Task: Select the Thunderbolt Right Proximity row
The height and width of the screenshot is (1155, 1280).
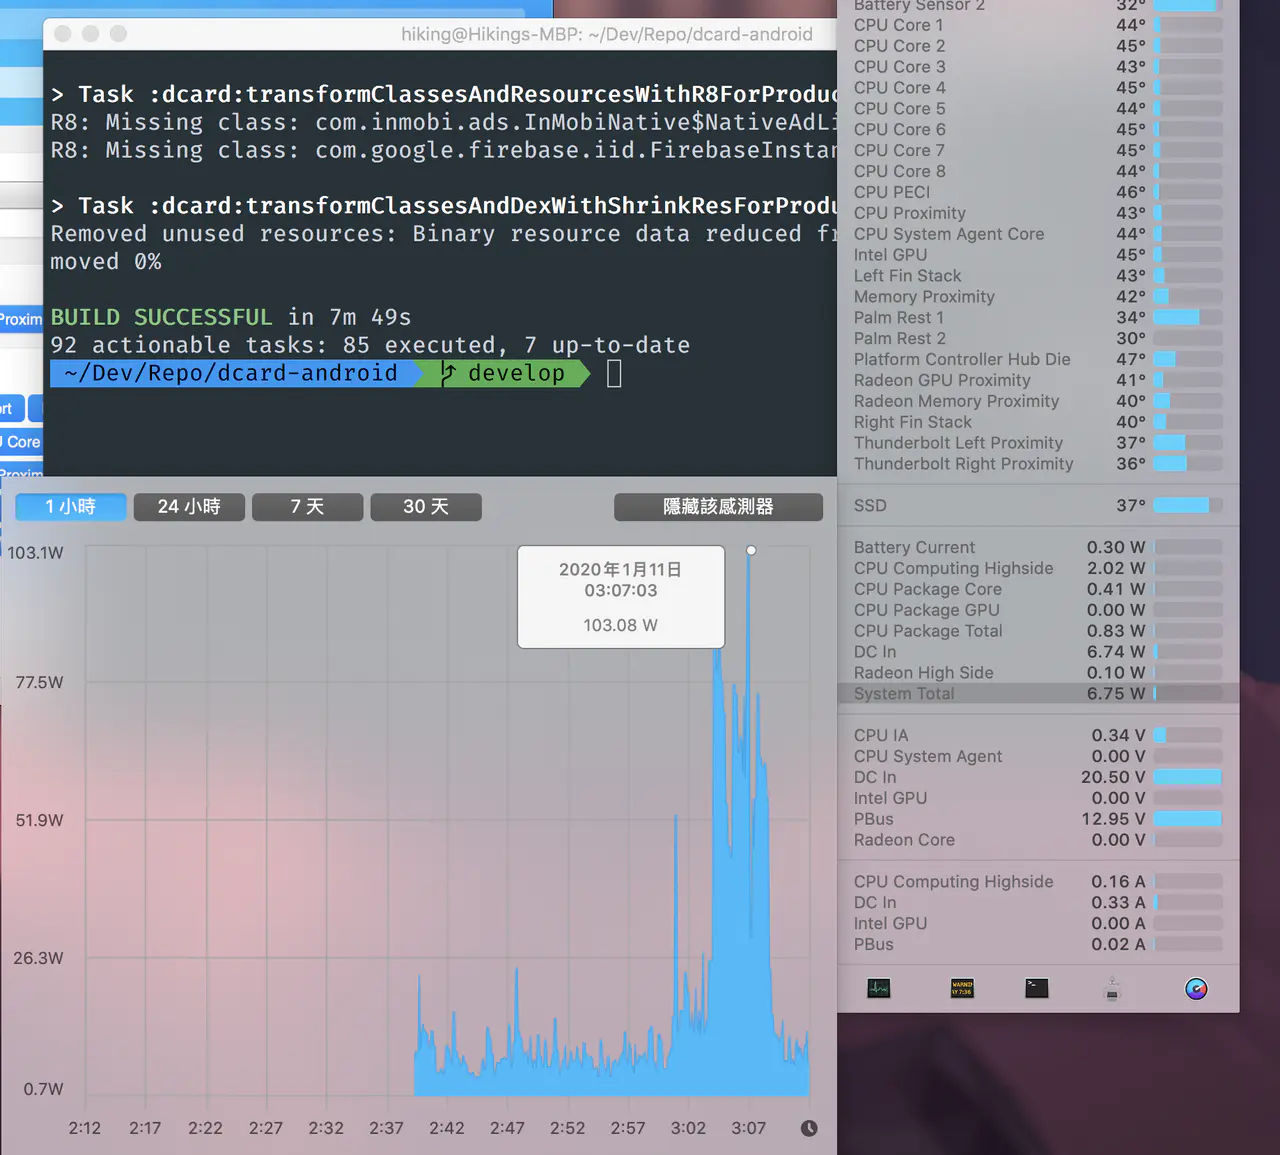Action: tap(1038, 464)
